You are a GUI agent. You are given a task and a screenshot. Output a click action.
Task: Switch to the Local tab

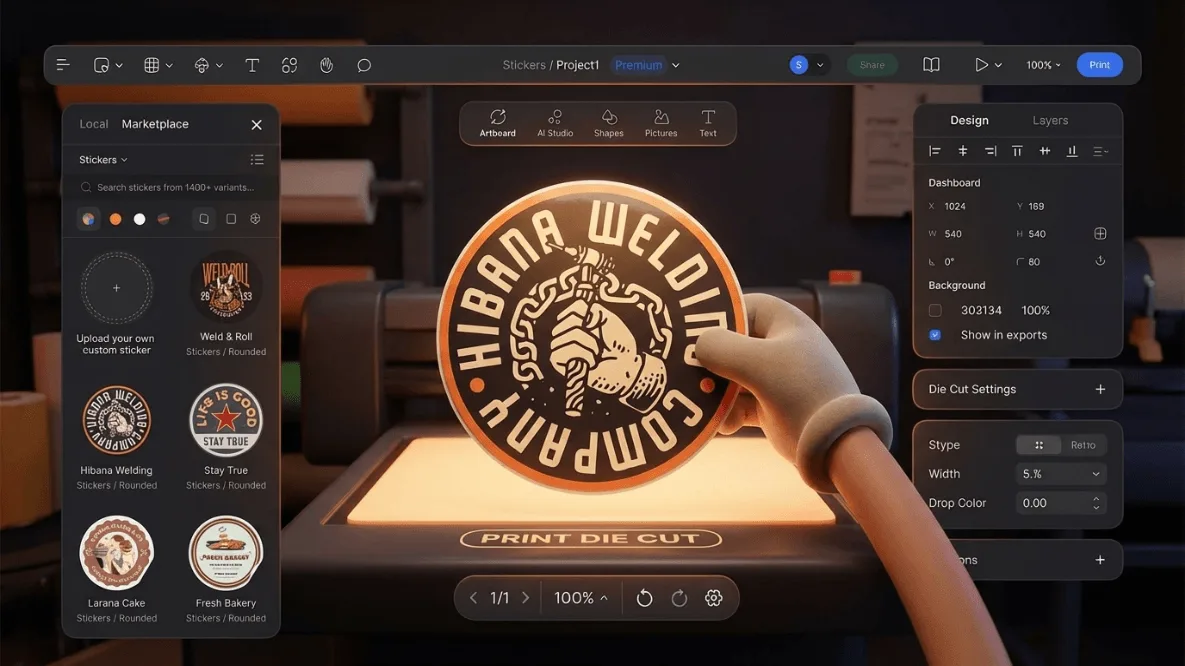click(94, 124)
